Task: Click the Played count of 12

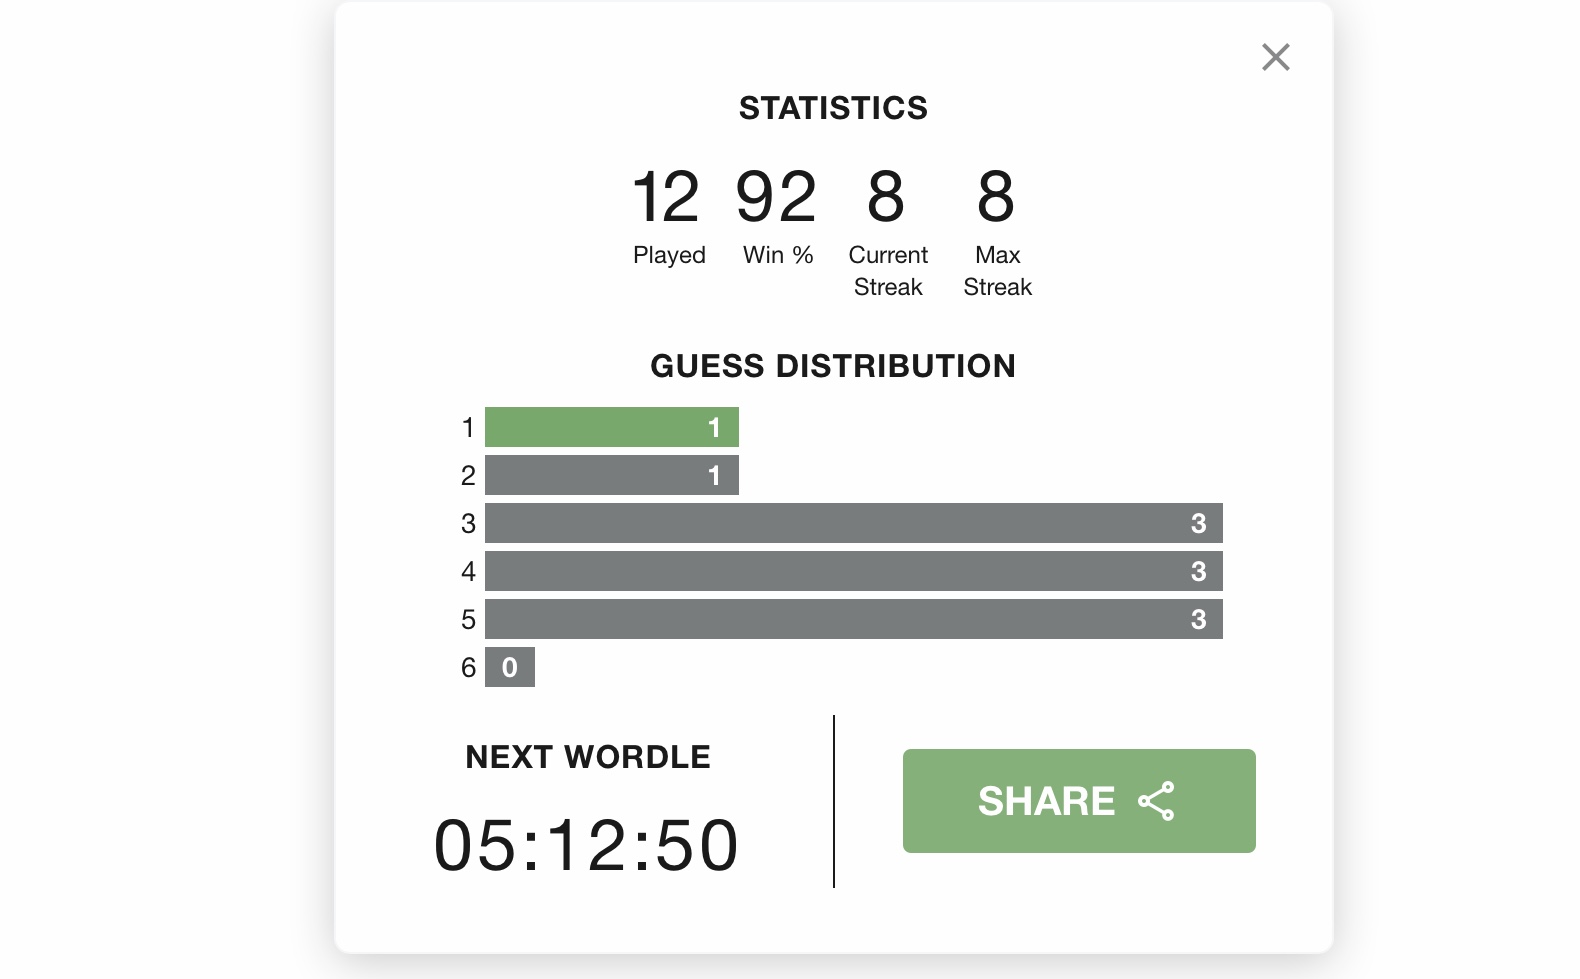Action: click(666, 197)
